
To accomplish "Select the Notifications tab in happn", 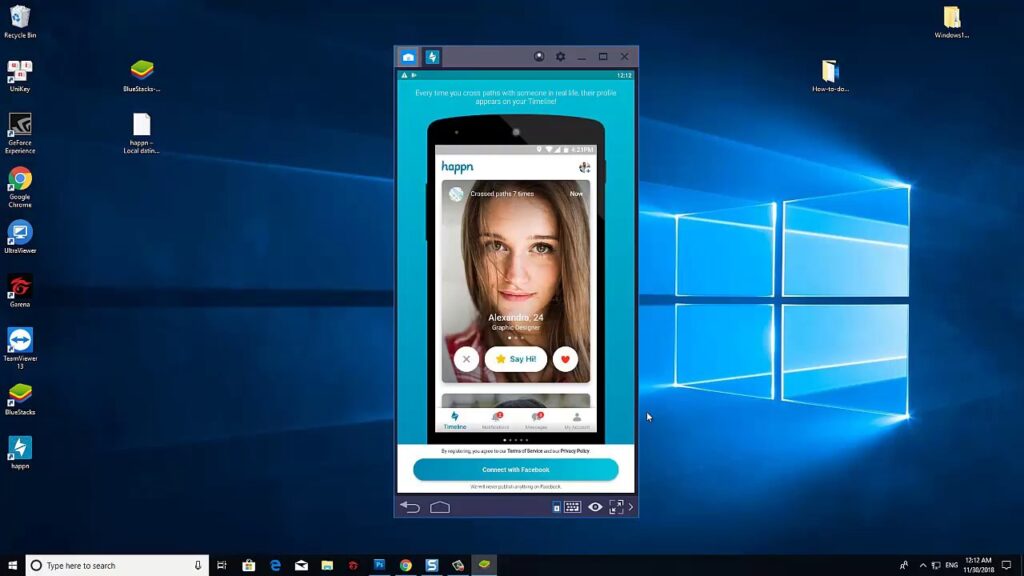I will 496,420.
